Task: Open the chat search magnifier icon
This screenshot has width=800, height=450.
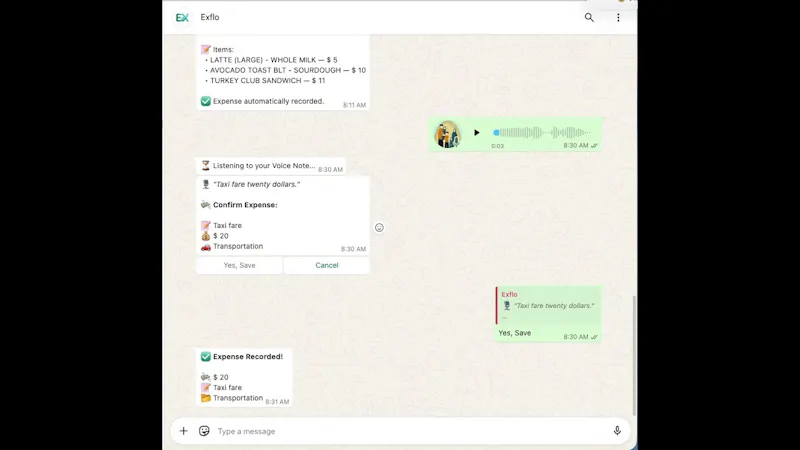Action: (589, 17)
